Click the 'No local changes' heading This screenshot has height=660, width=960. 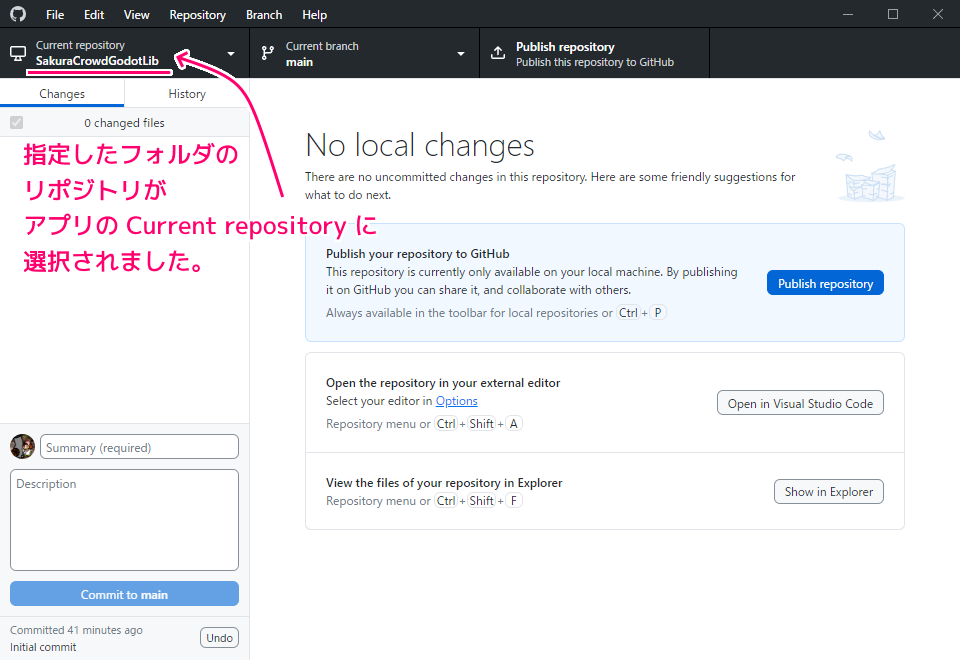[419, 146]
